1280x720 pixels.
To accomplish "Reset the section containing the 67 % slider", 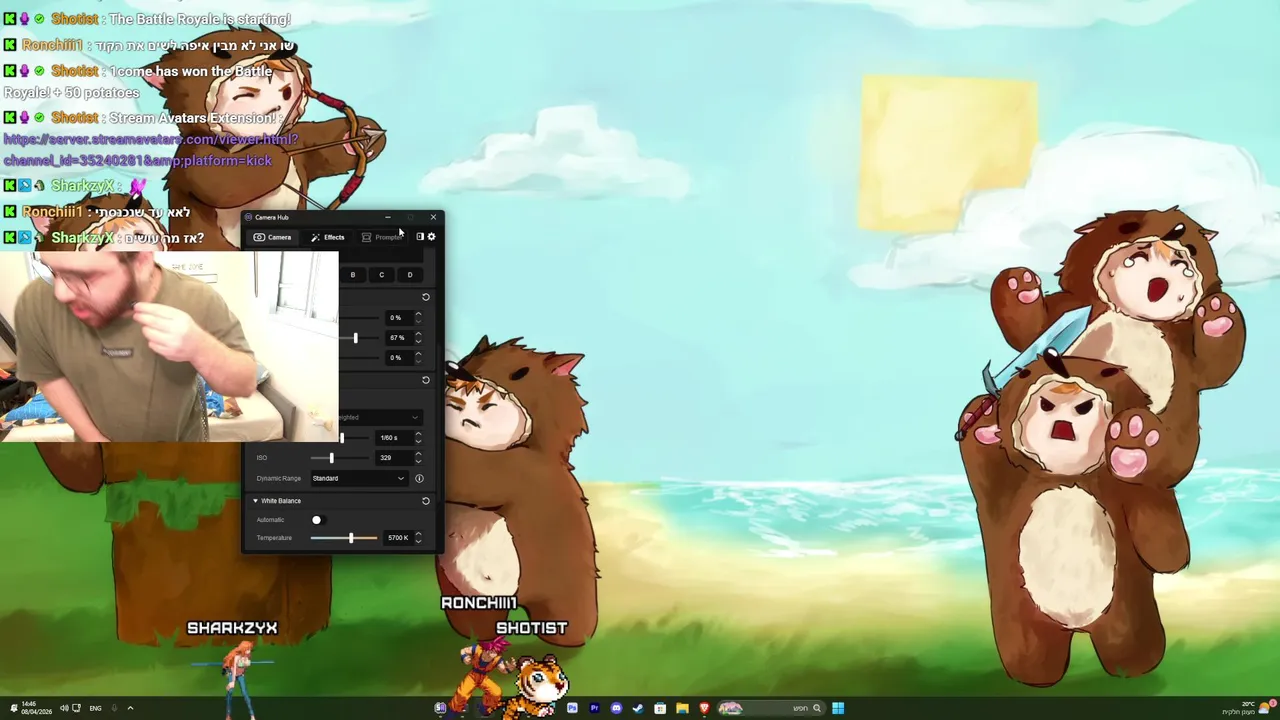I will pos(426,297).
